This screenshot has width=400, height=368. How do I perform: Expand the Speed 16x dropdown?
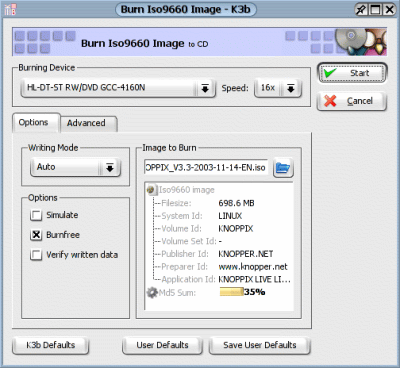point(278,88)
